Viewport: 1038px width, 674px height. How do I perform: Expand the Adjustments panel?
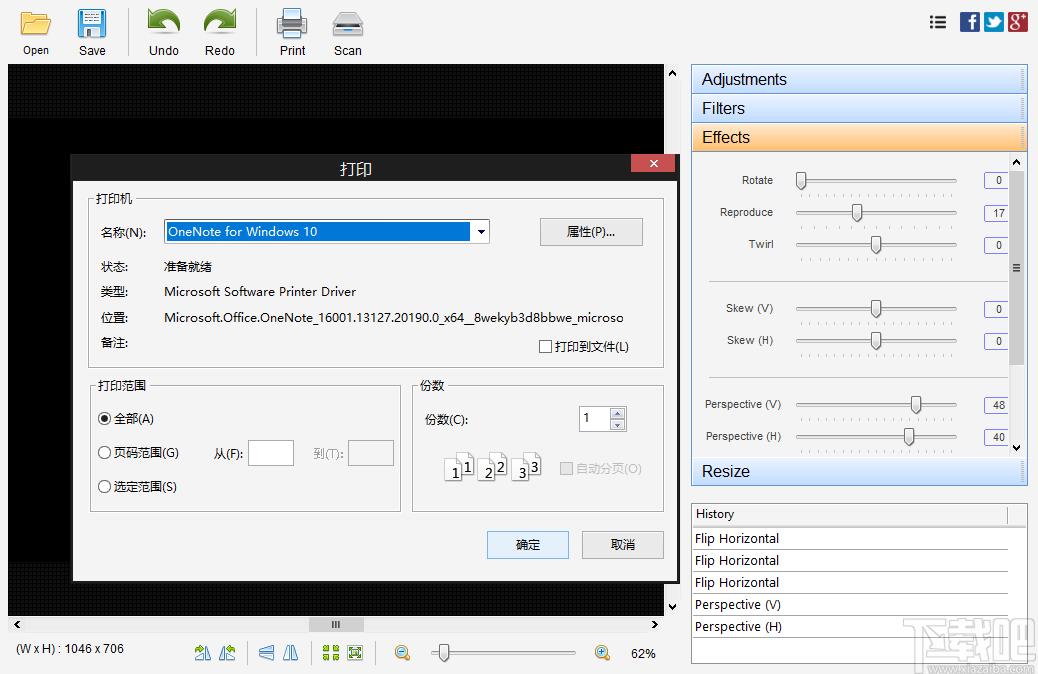coord(859,79)
